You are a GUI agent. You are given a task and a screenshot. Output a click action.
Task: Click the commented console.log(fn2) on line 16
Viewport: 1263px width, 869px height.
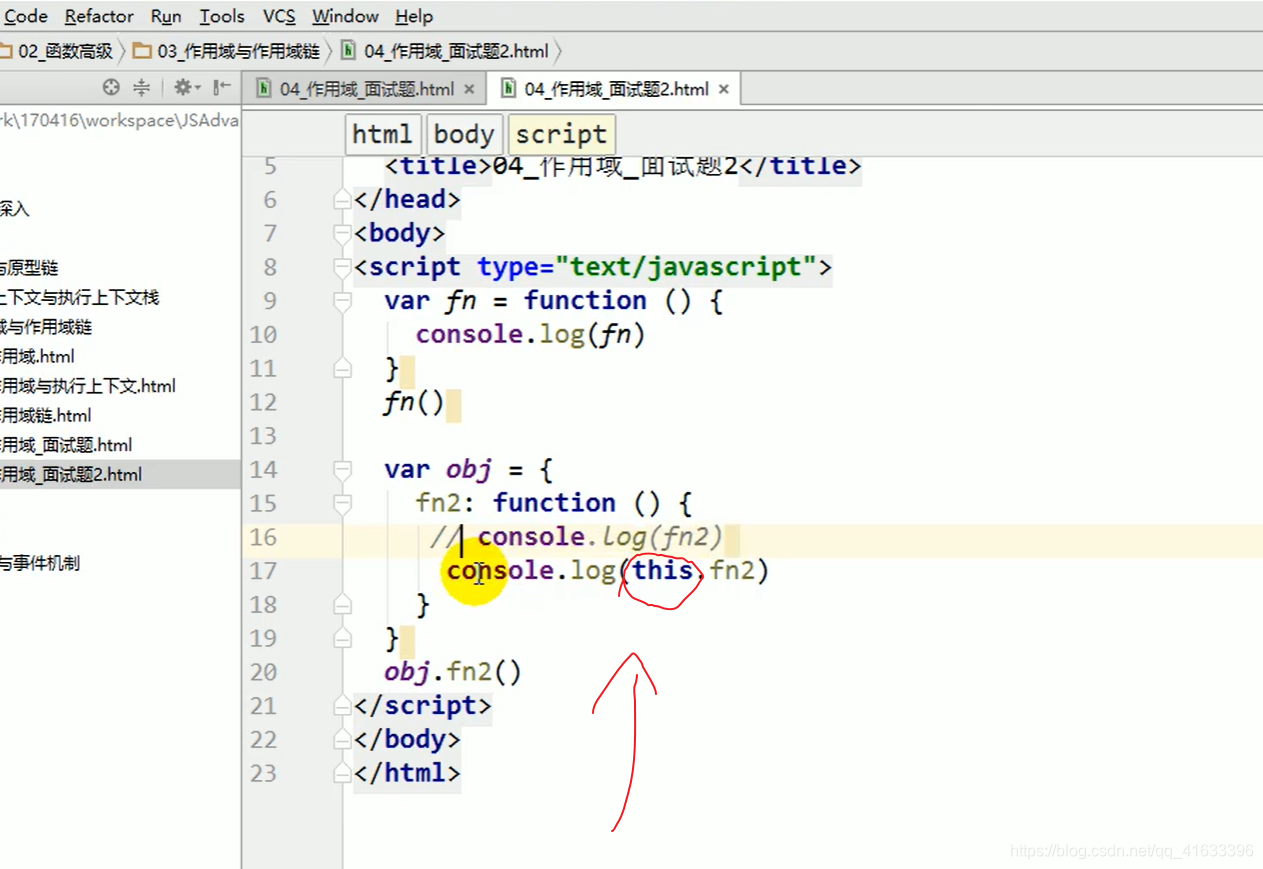tap(600, 537)
